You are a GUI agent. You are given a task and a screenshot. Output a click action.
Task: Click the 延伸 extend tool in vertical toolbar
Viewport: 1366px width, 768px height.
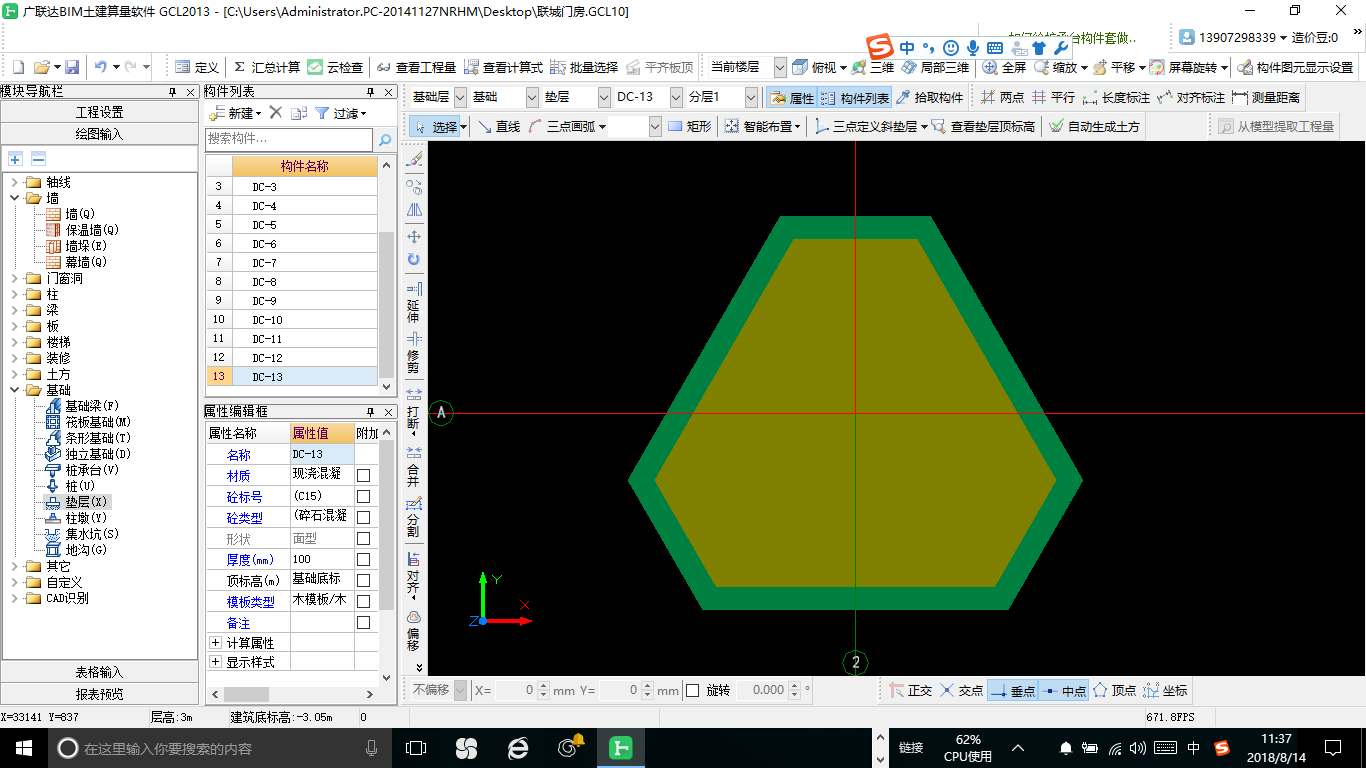[x=414, y=302]
